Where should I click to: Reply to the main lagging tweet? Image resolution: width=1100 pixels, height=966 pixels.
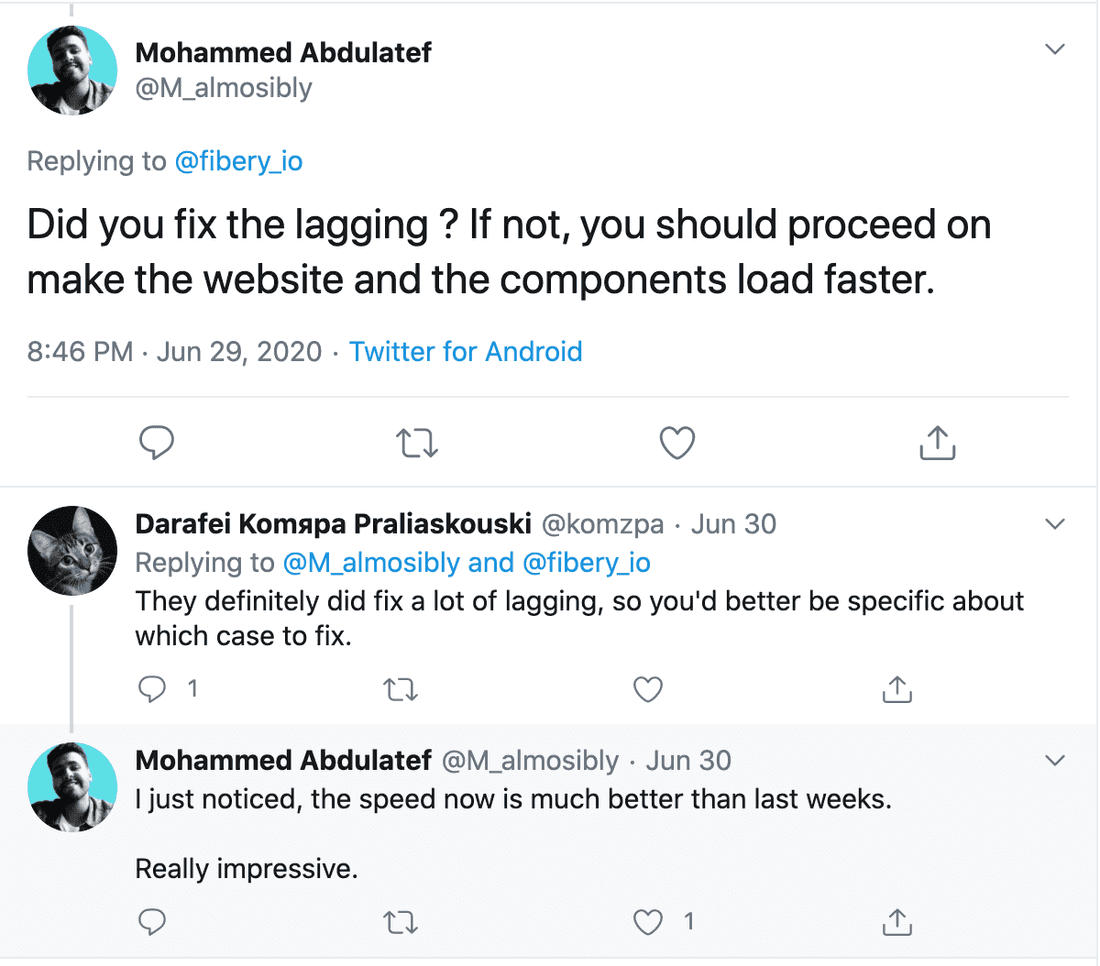tap(156, 442)
